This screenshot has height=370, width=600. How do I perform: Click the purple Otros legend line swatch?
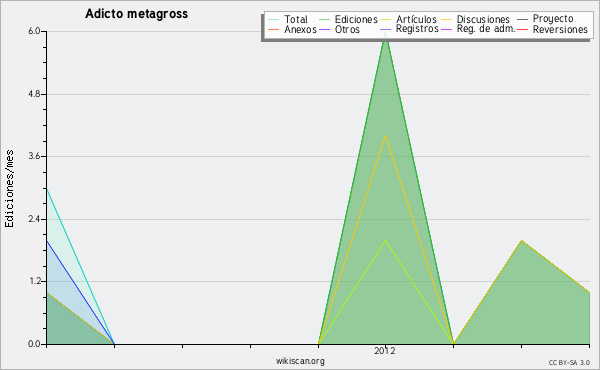point(324,29)
